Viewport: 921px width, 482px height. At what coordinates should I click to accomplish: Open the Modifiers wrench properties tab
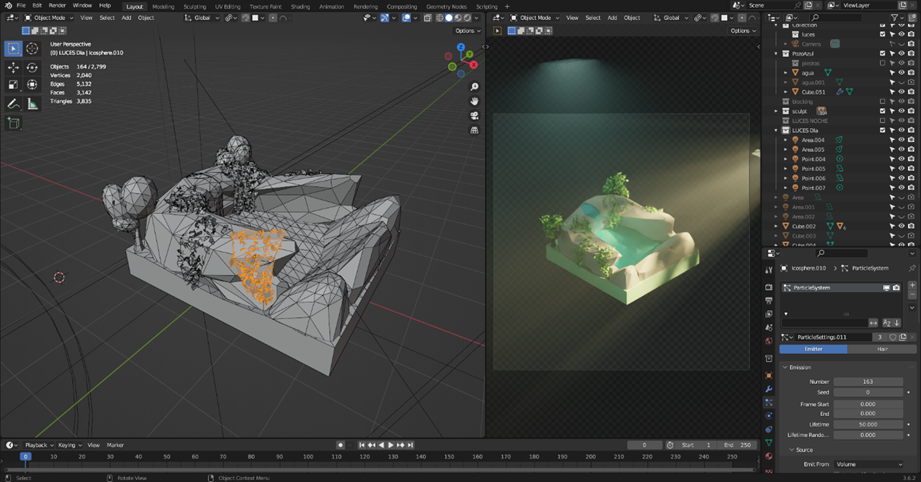click(x=769, y=389)
